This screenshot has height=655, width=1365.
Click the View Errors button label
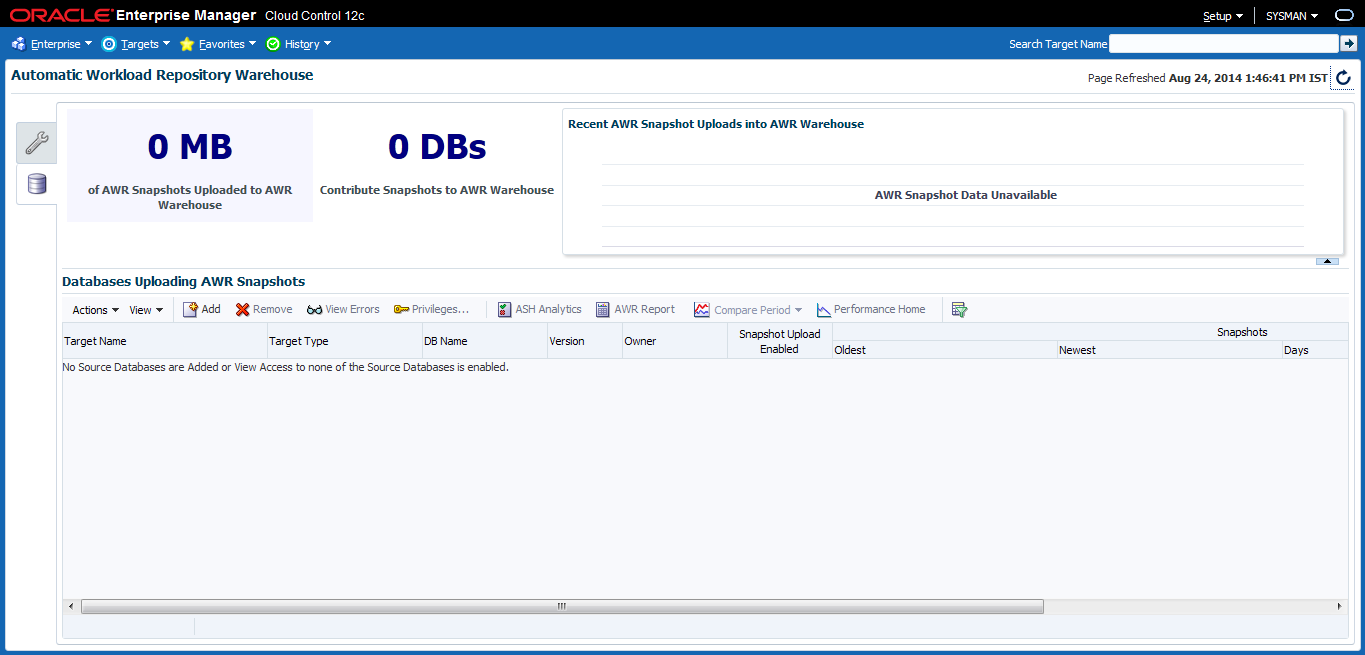point(353,309)
